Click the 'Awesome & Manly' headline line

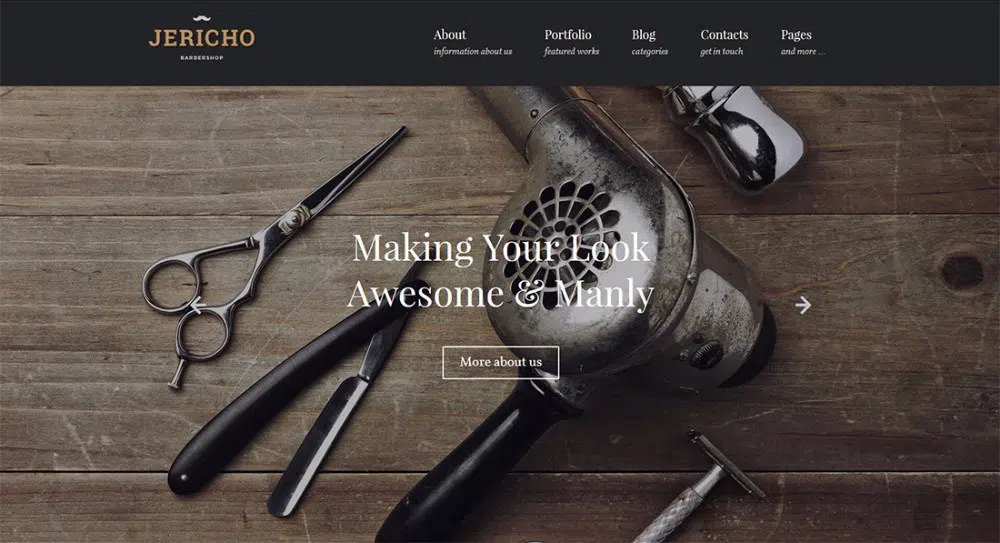tap(501, 294)
